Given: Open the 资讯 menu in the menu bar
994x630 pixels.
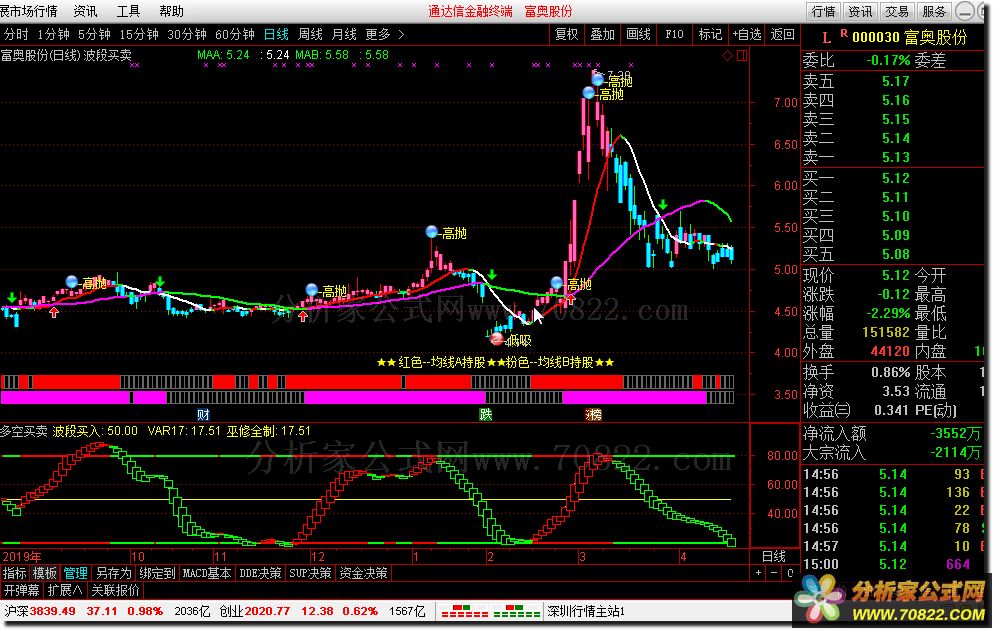Looking at the screenshot, I should [86, 11].
